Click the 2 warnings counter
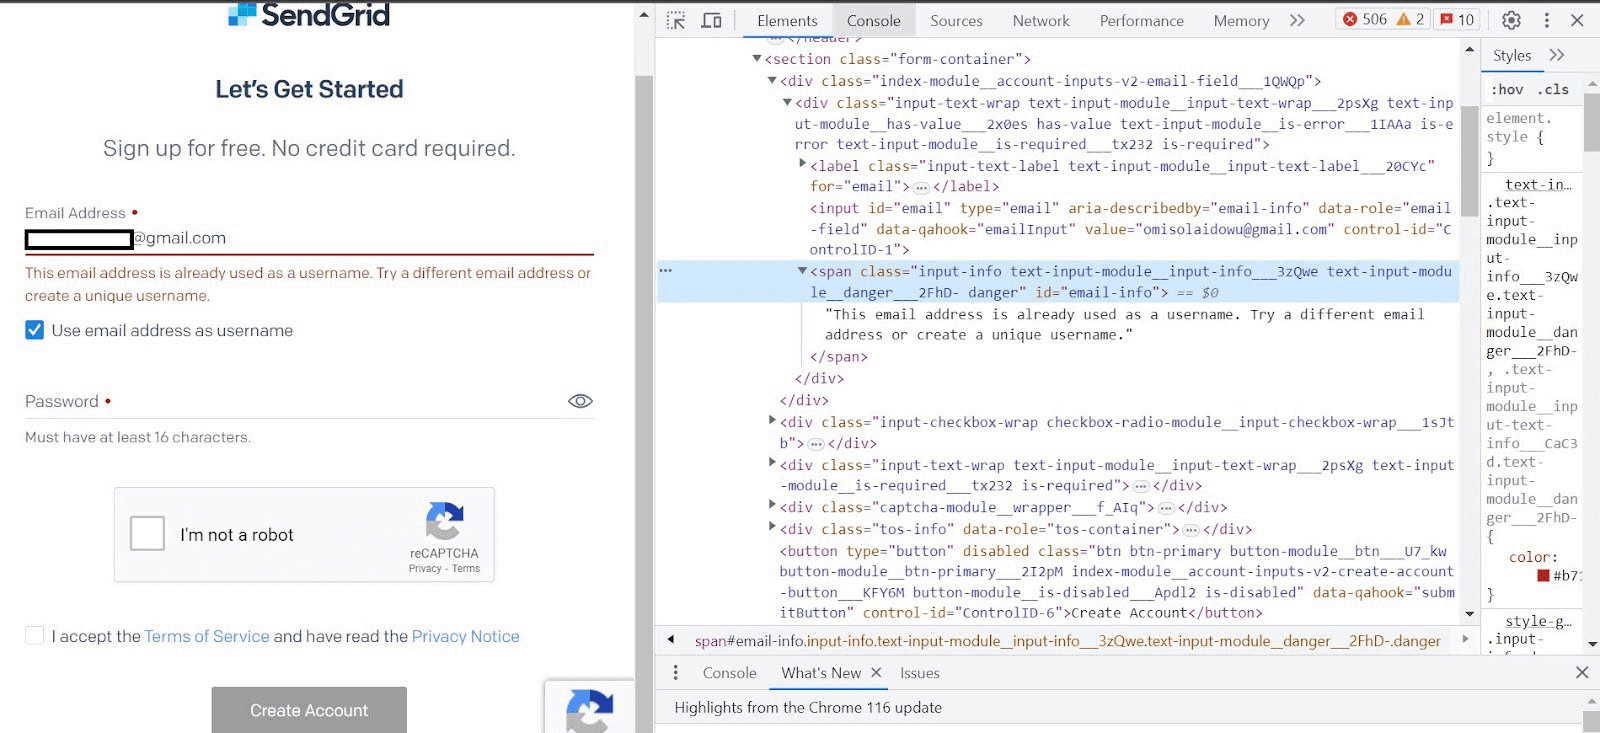The height and width of the screenshot is (733, 1600). tap(1411, 19)
